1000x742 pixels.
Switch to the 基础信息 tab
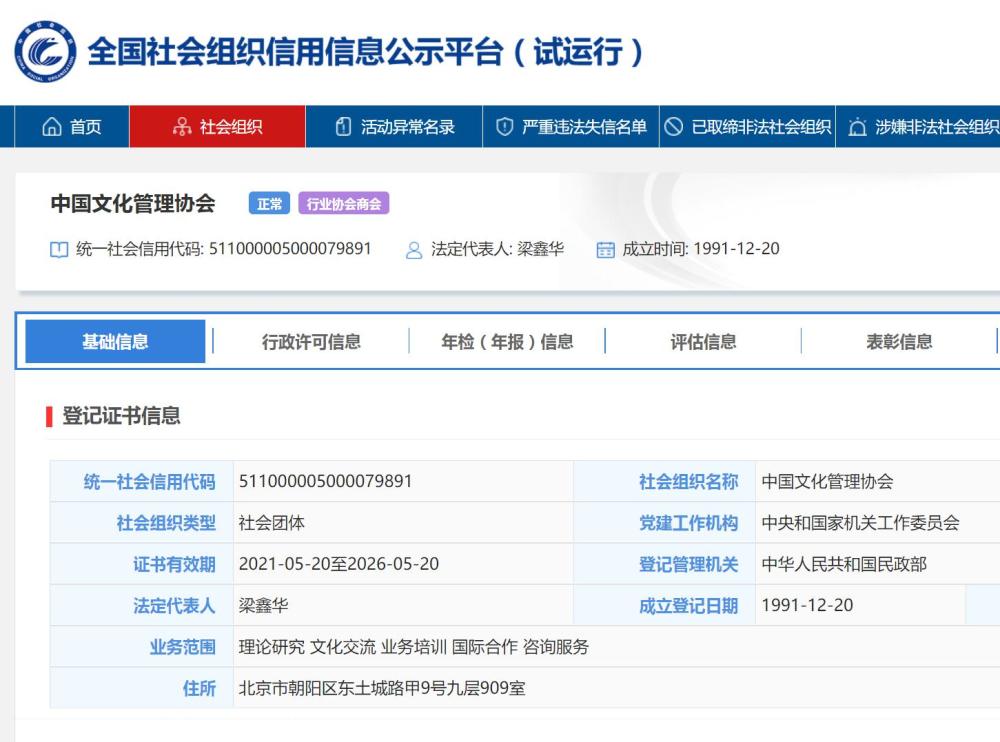(115, 341)
